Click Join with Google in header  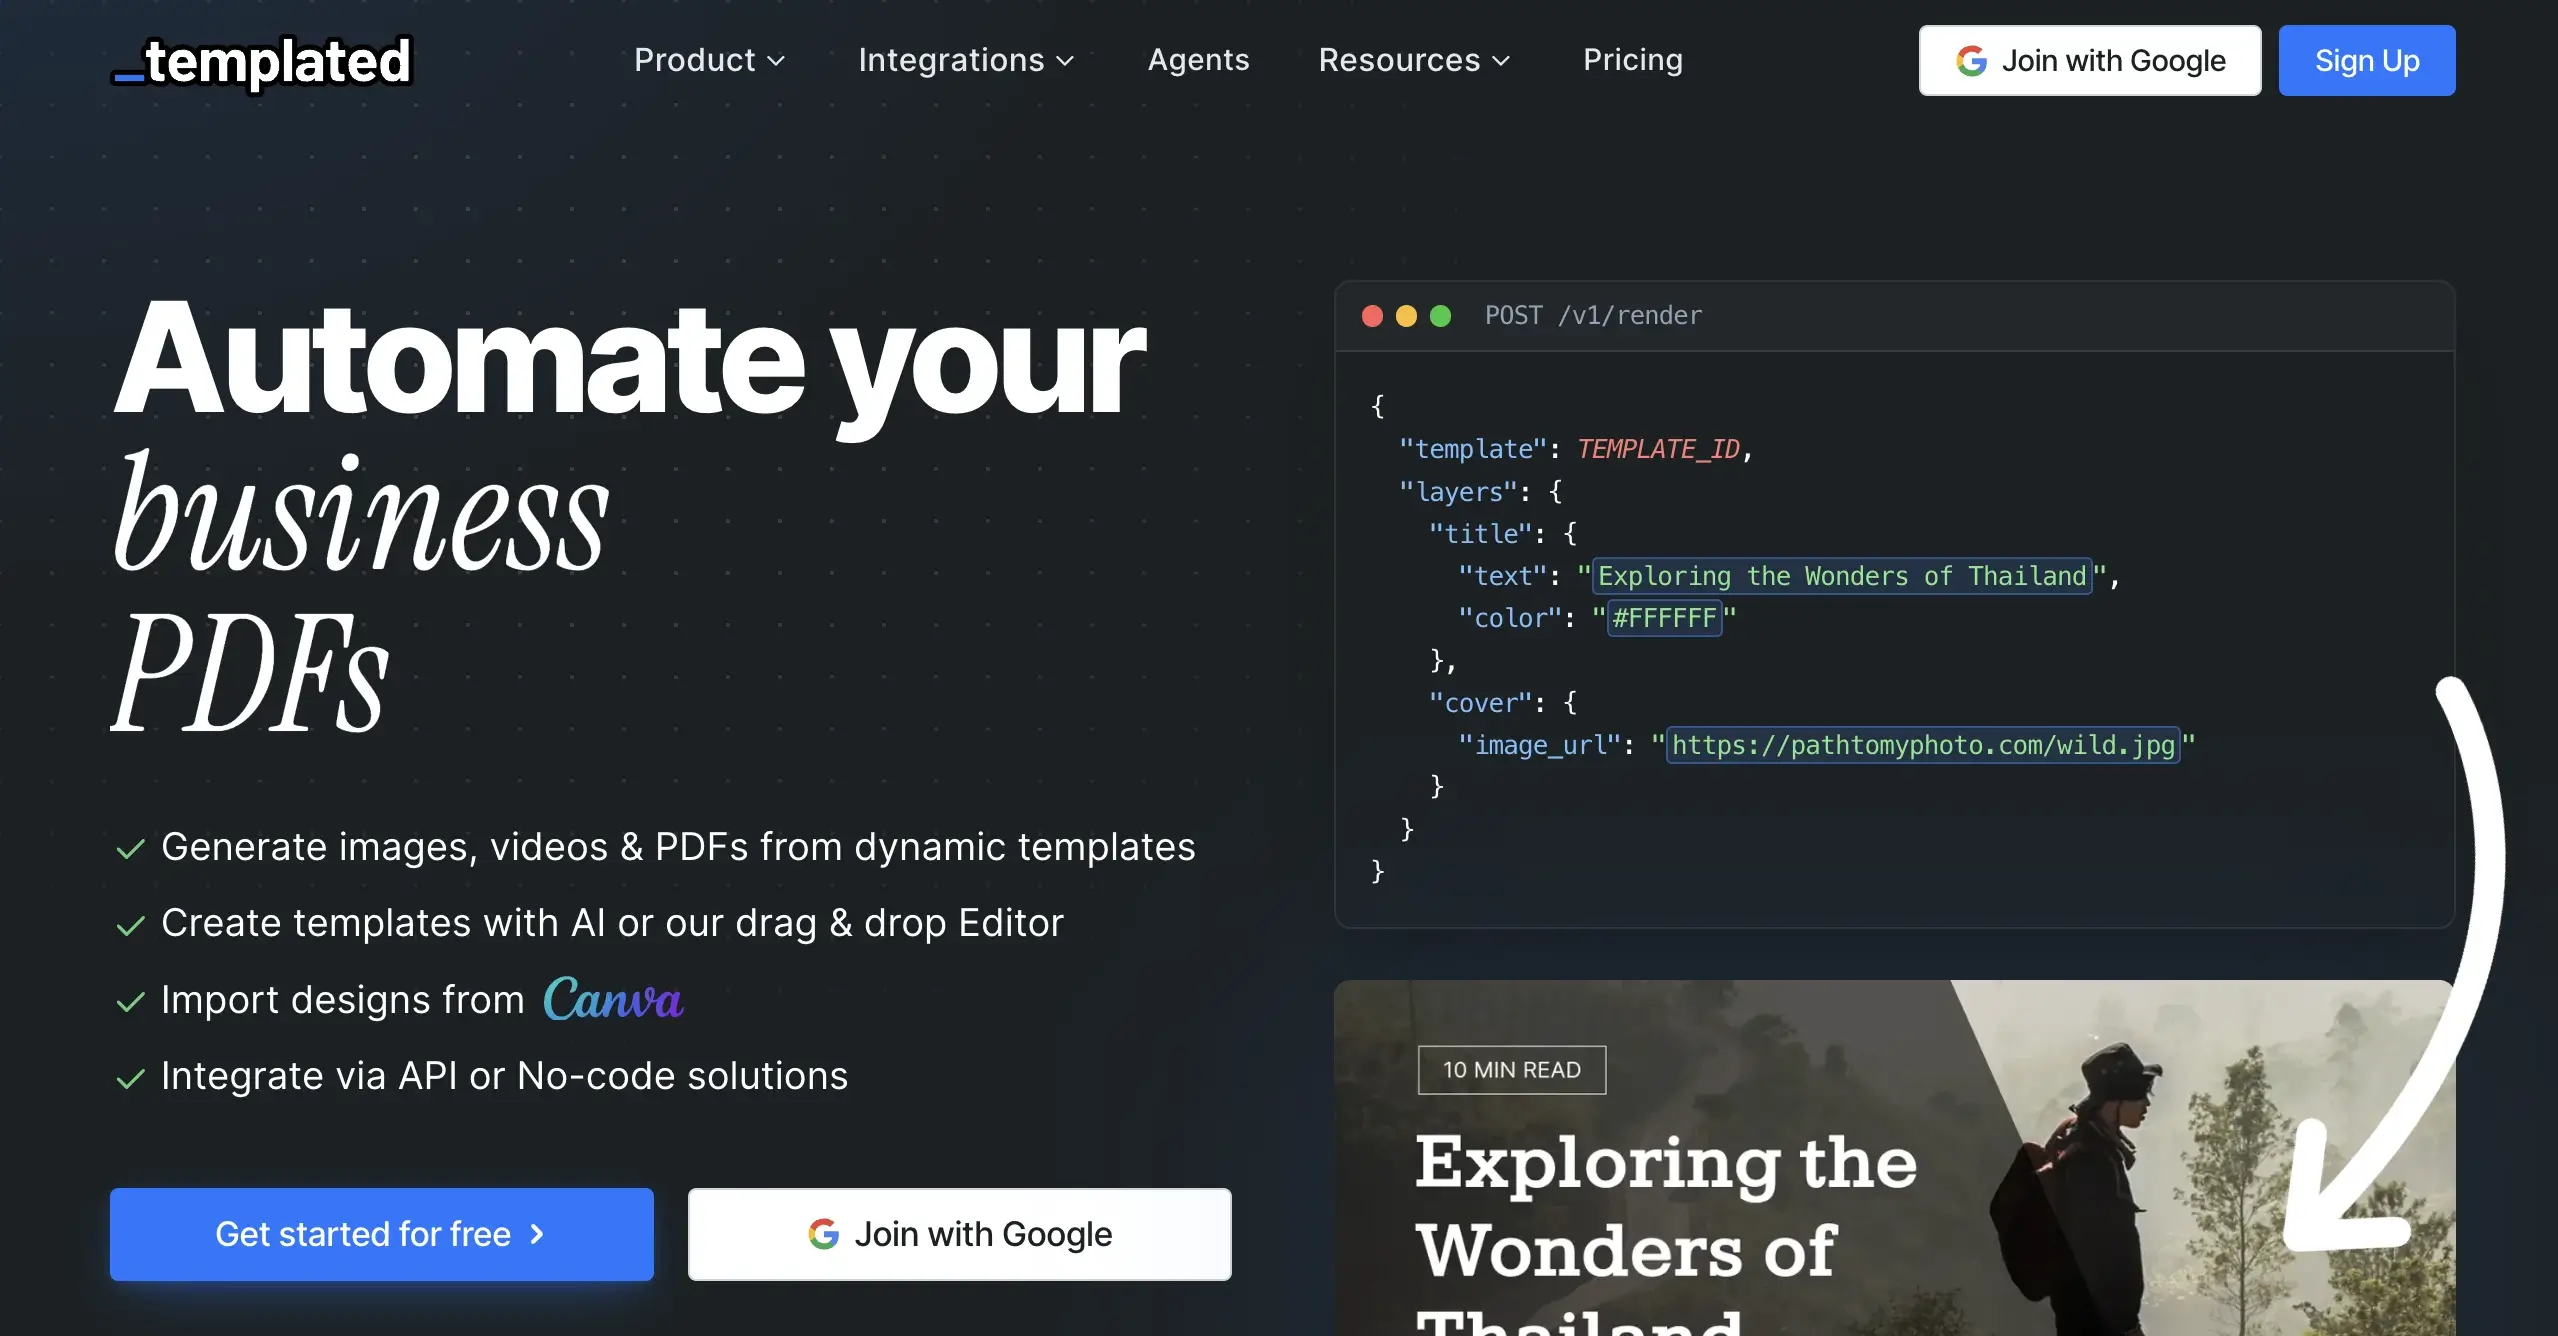pyautogui.click(x=2089, y=61)
